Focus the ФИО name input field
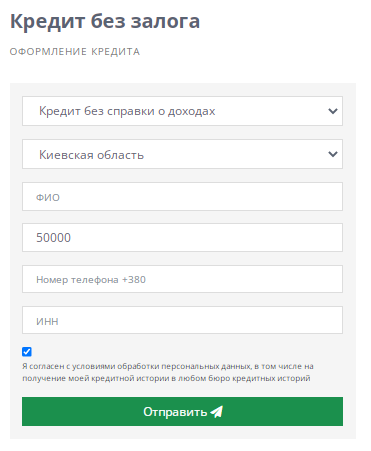Viewport: 371px width, 451px height. (x=182, y=197)
